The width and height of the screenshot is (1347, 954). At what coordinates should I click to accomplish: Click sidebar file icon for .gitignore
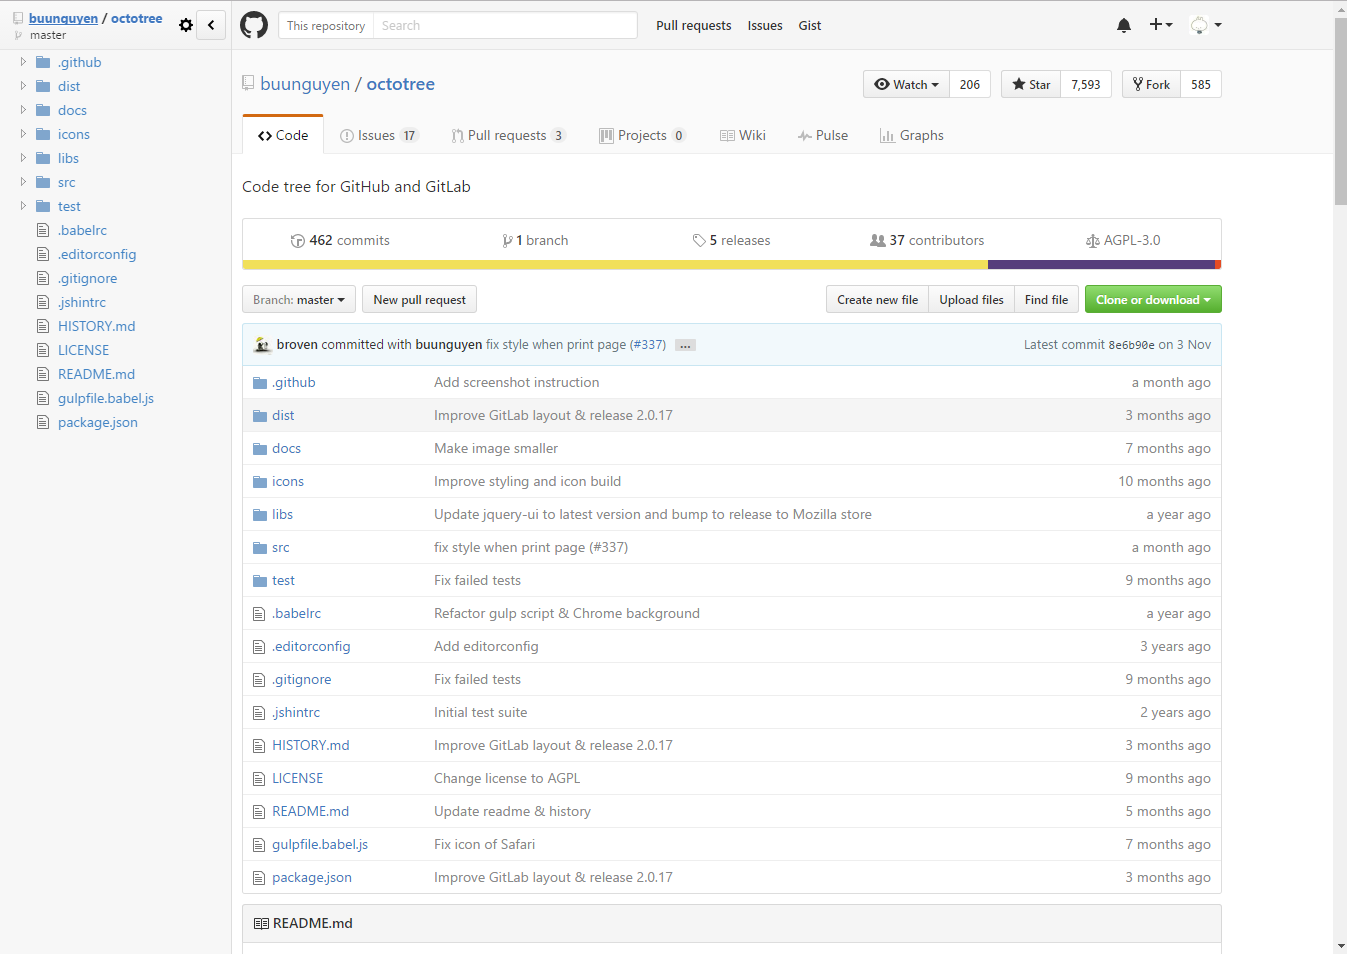pyautogui.click(x=43, y=278)
